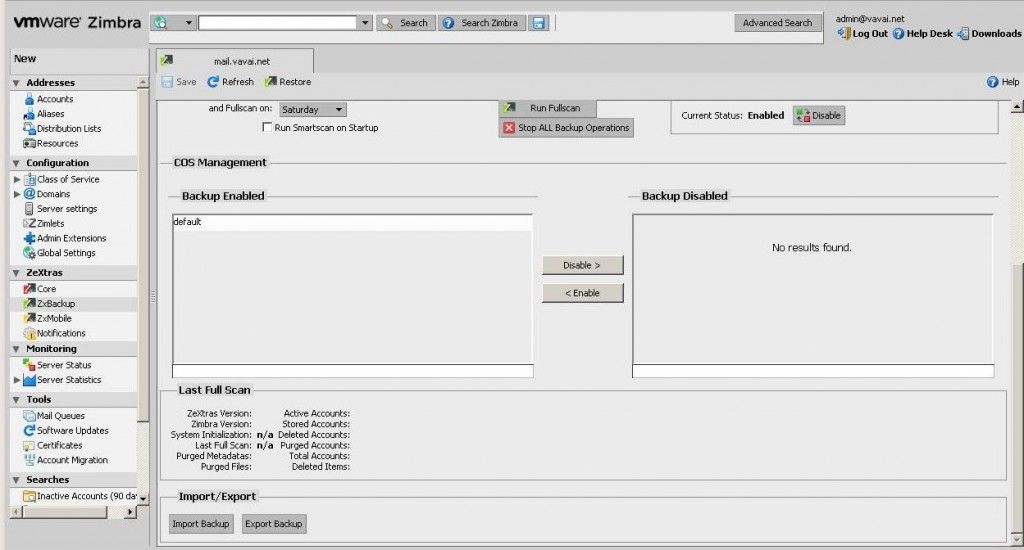Collapse the ZeXtras section

tap(16, 273)
